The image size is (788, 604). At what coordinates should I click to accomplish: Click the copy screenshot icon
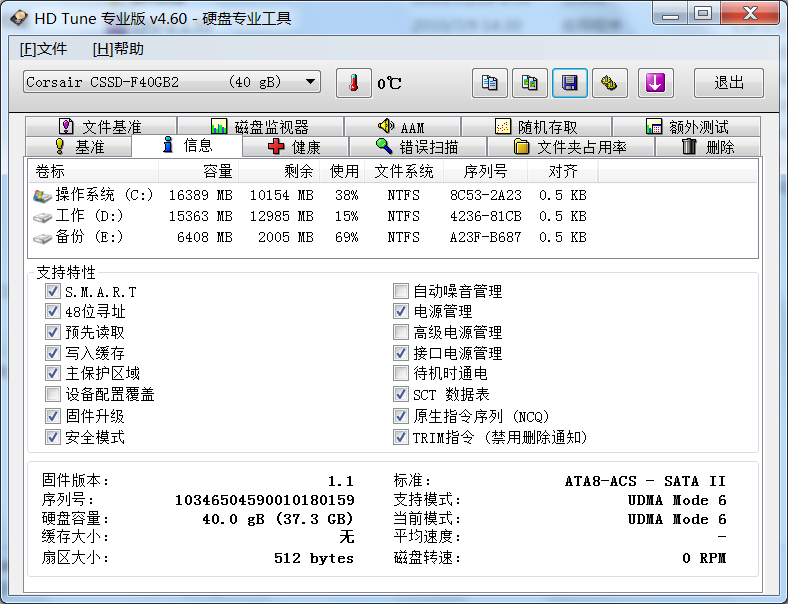pyautogui.click(x=529, y=83)
